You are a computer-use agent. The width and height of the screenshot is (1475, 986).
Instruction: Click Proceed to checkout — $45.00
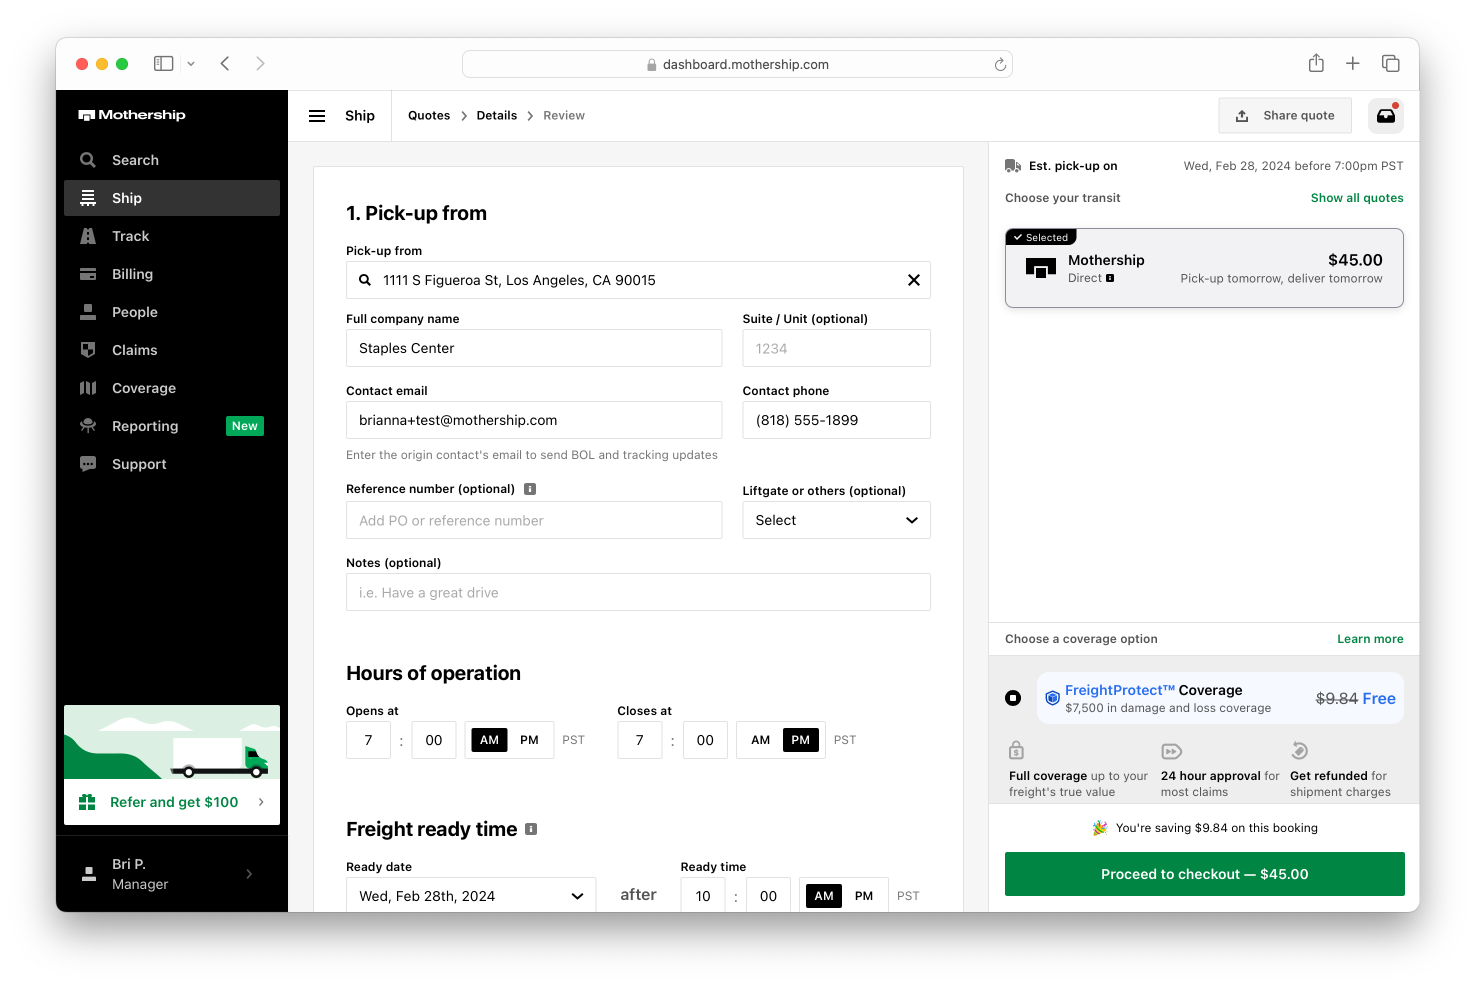tap(1205, 874)
